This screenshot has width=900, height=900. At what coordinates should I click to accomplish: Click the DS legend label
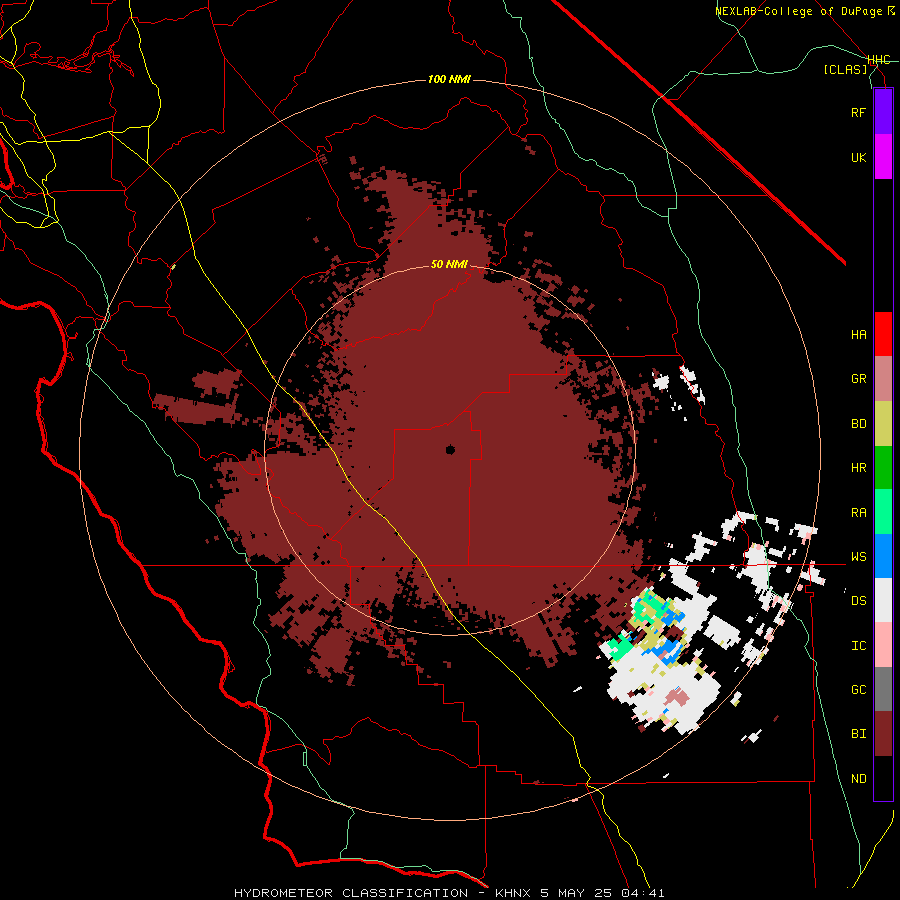[858, 601]
